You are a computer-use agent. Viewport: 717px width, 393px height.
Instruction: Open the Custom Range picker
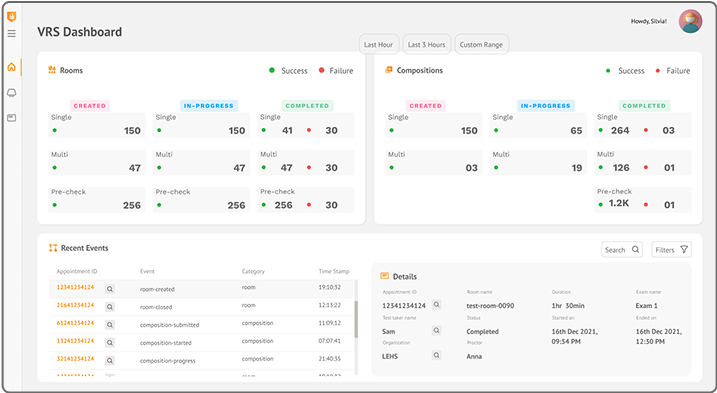pos(481,44)
